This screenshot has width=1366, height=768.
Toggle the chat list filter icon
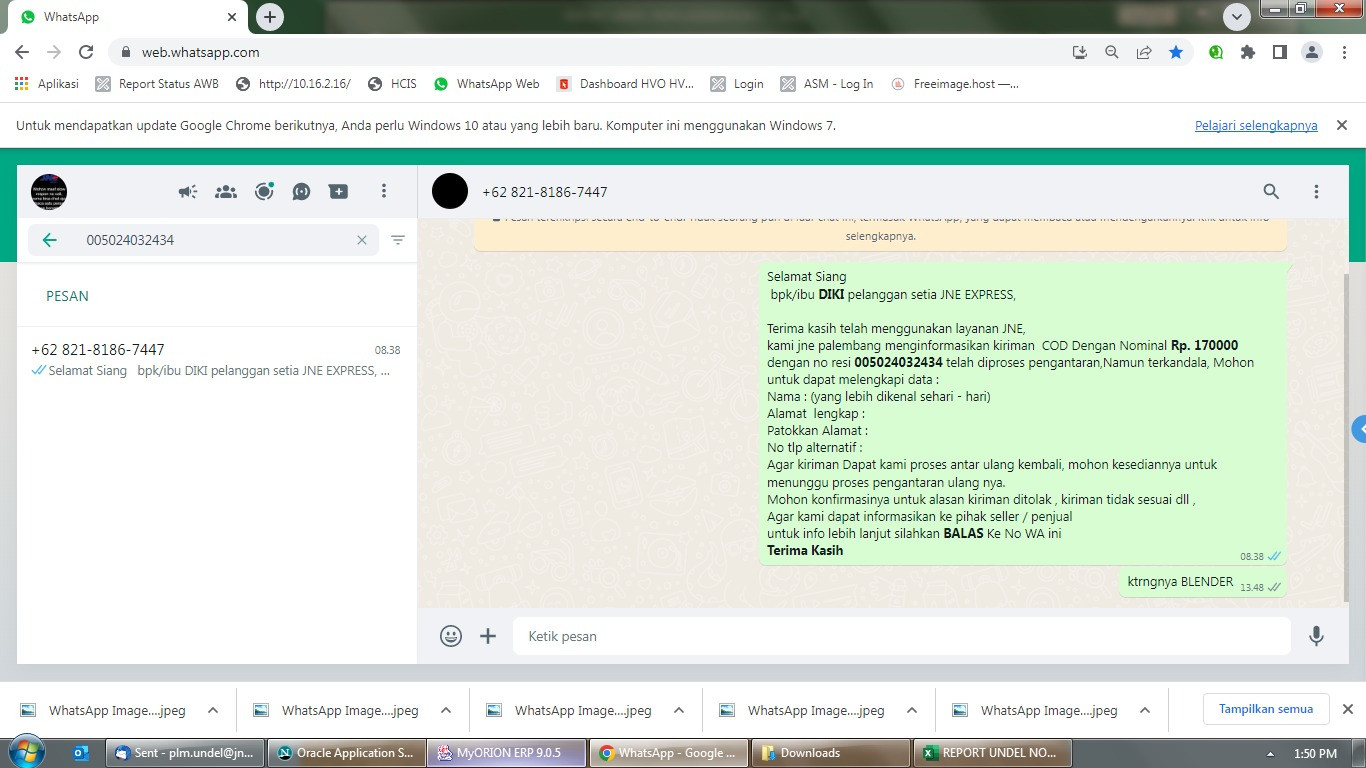click(398, 240)
